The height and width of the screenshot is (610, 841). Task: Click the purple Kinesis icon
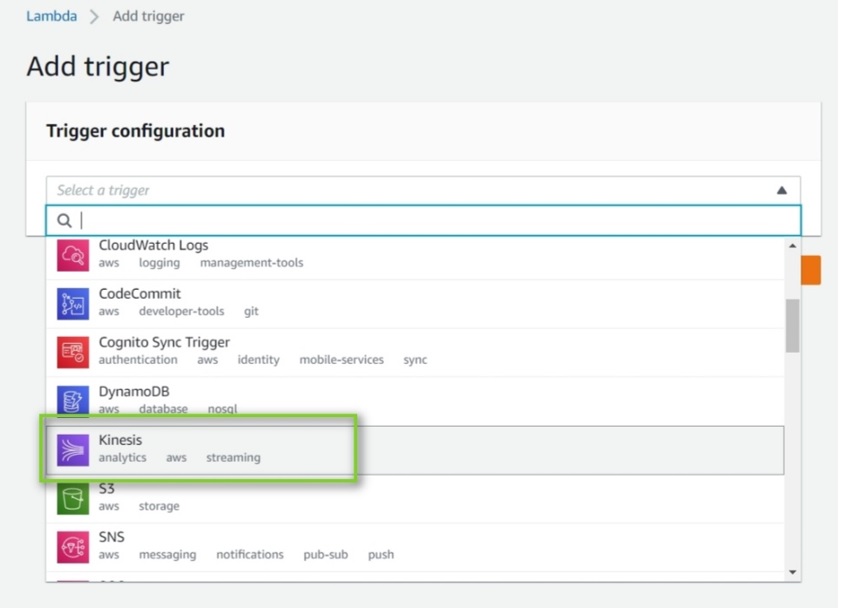click(73, 450)
